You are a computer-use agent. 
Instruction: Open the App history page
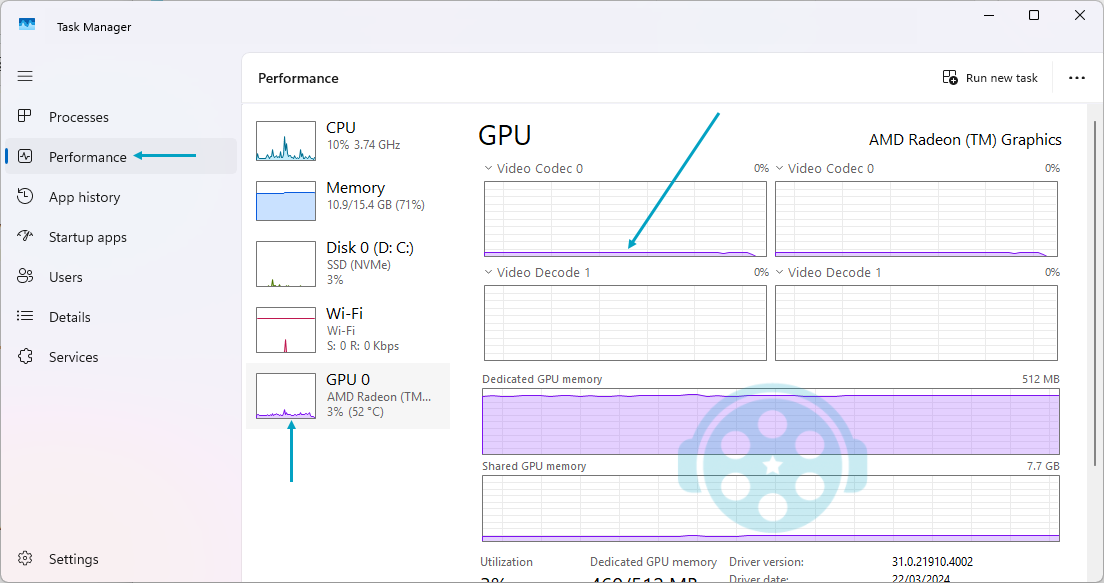click(x=121, y=197)
